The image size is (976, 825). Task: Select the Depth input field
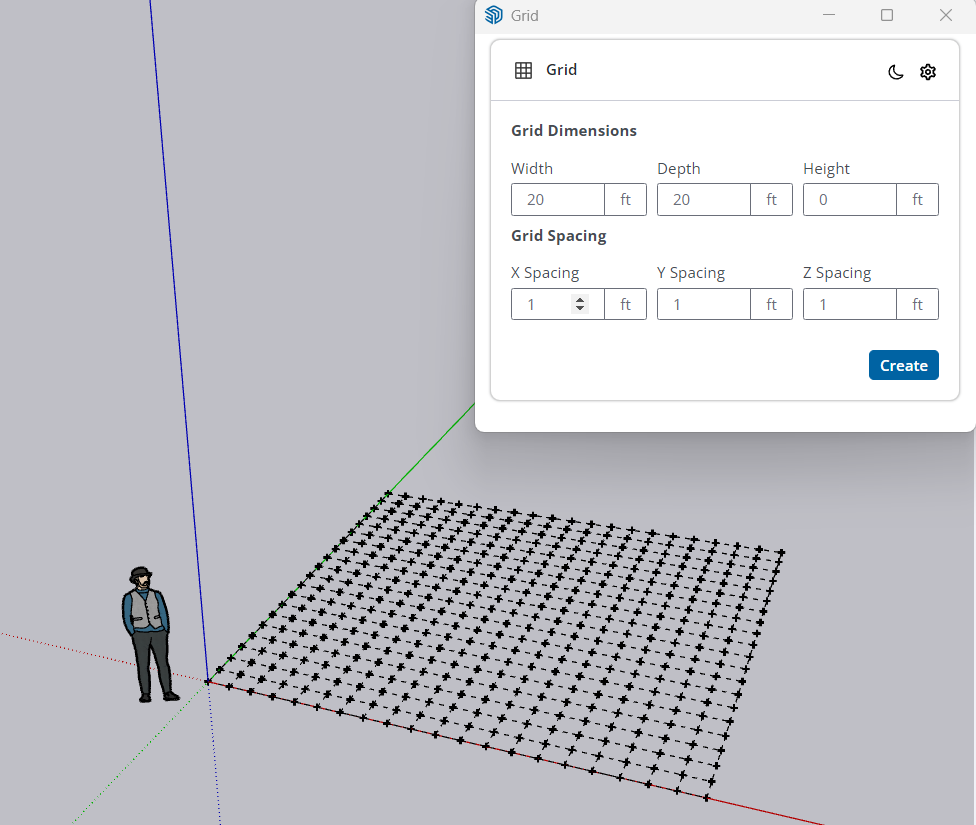click(x=703, y=199)
